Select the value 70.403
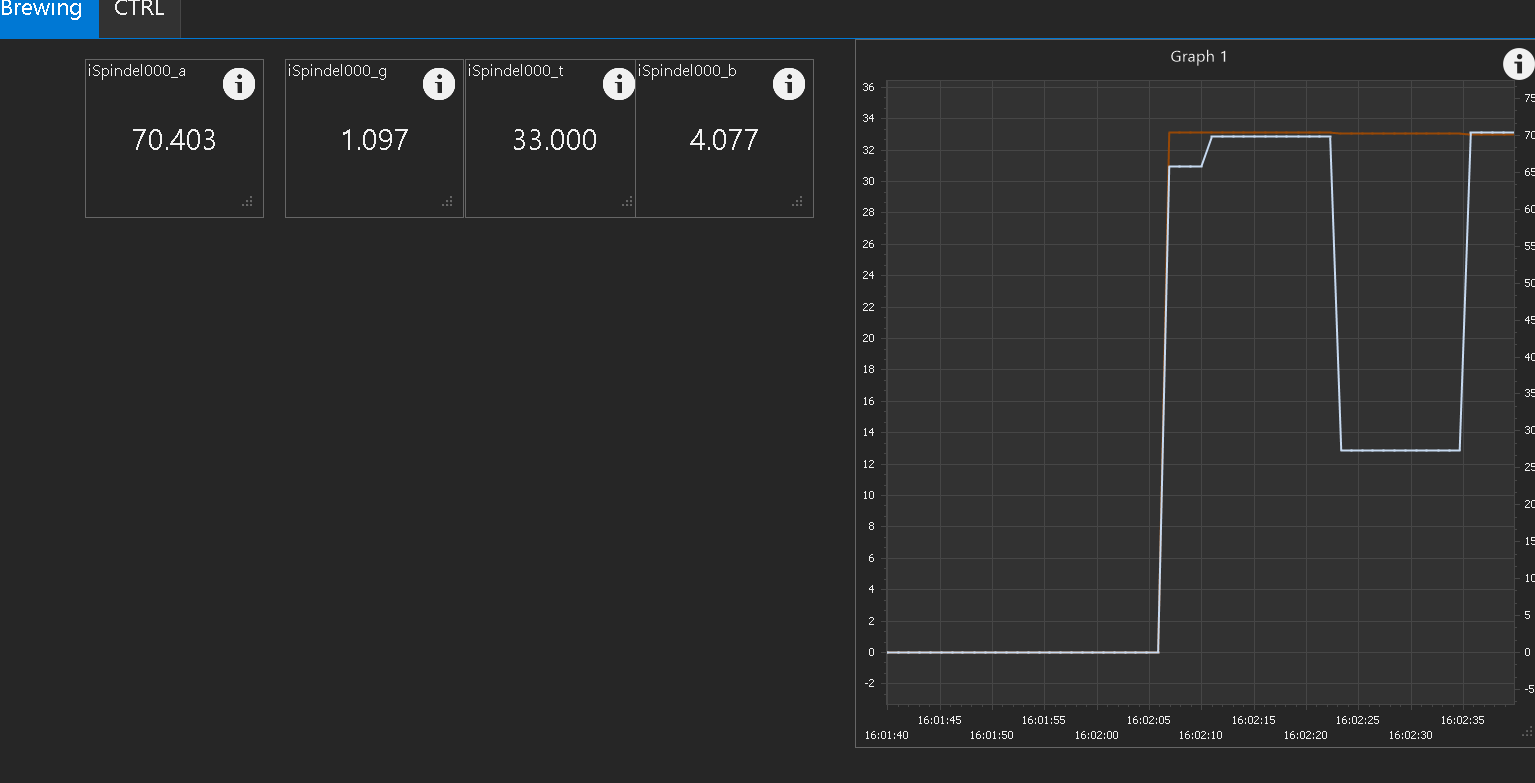The height and width of the screenshot is (783, 1535). (x=174, y=140)
